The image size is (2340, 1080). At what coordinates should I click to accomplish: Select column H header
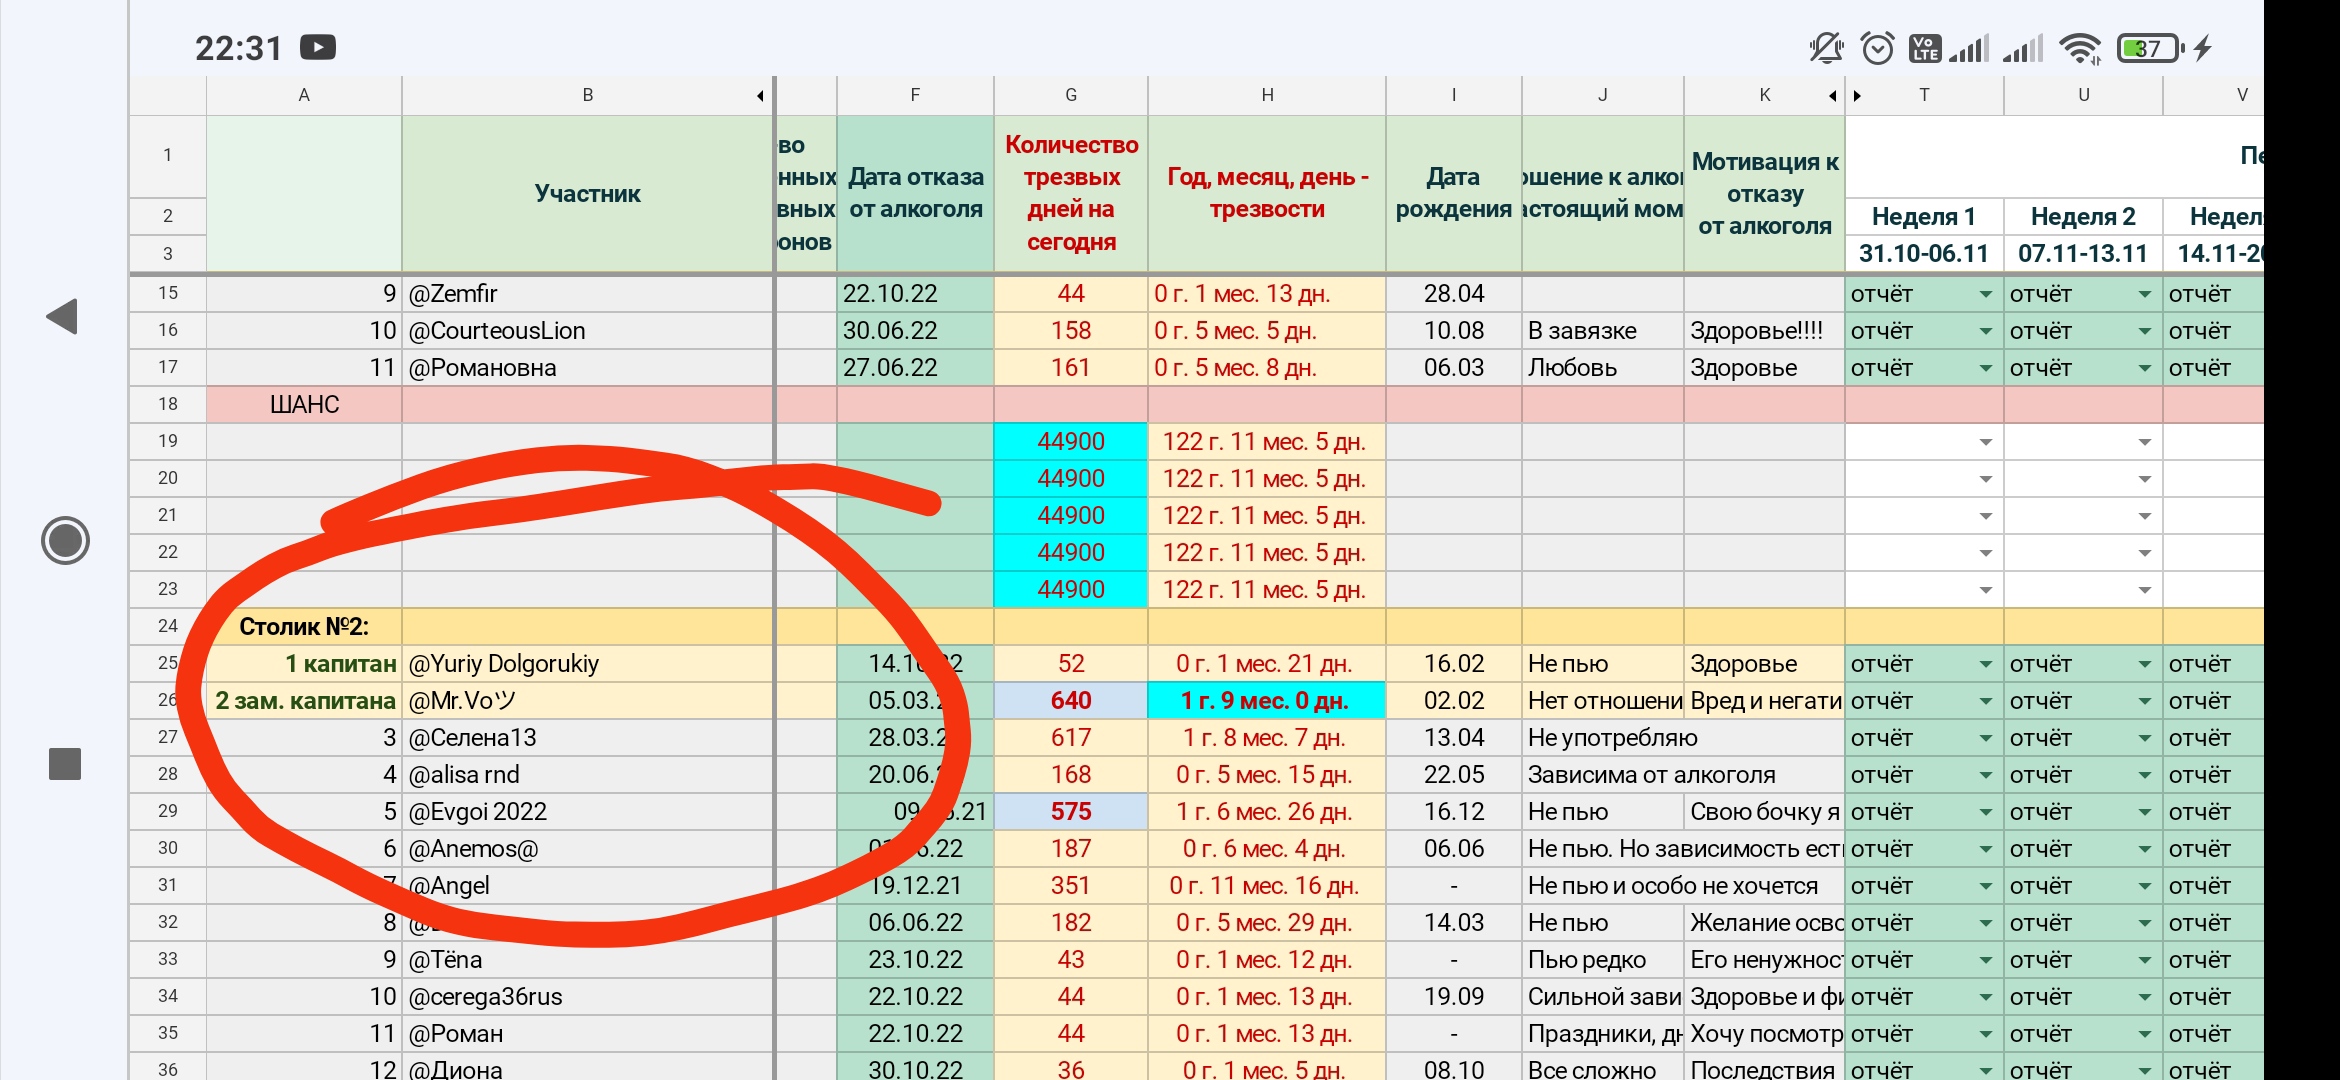point(1267,96)
